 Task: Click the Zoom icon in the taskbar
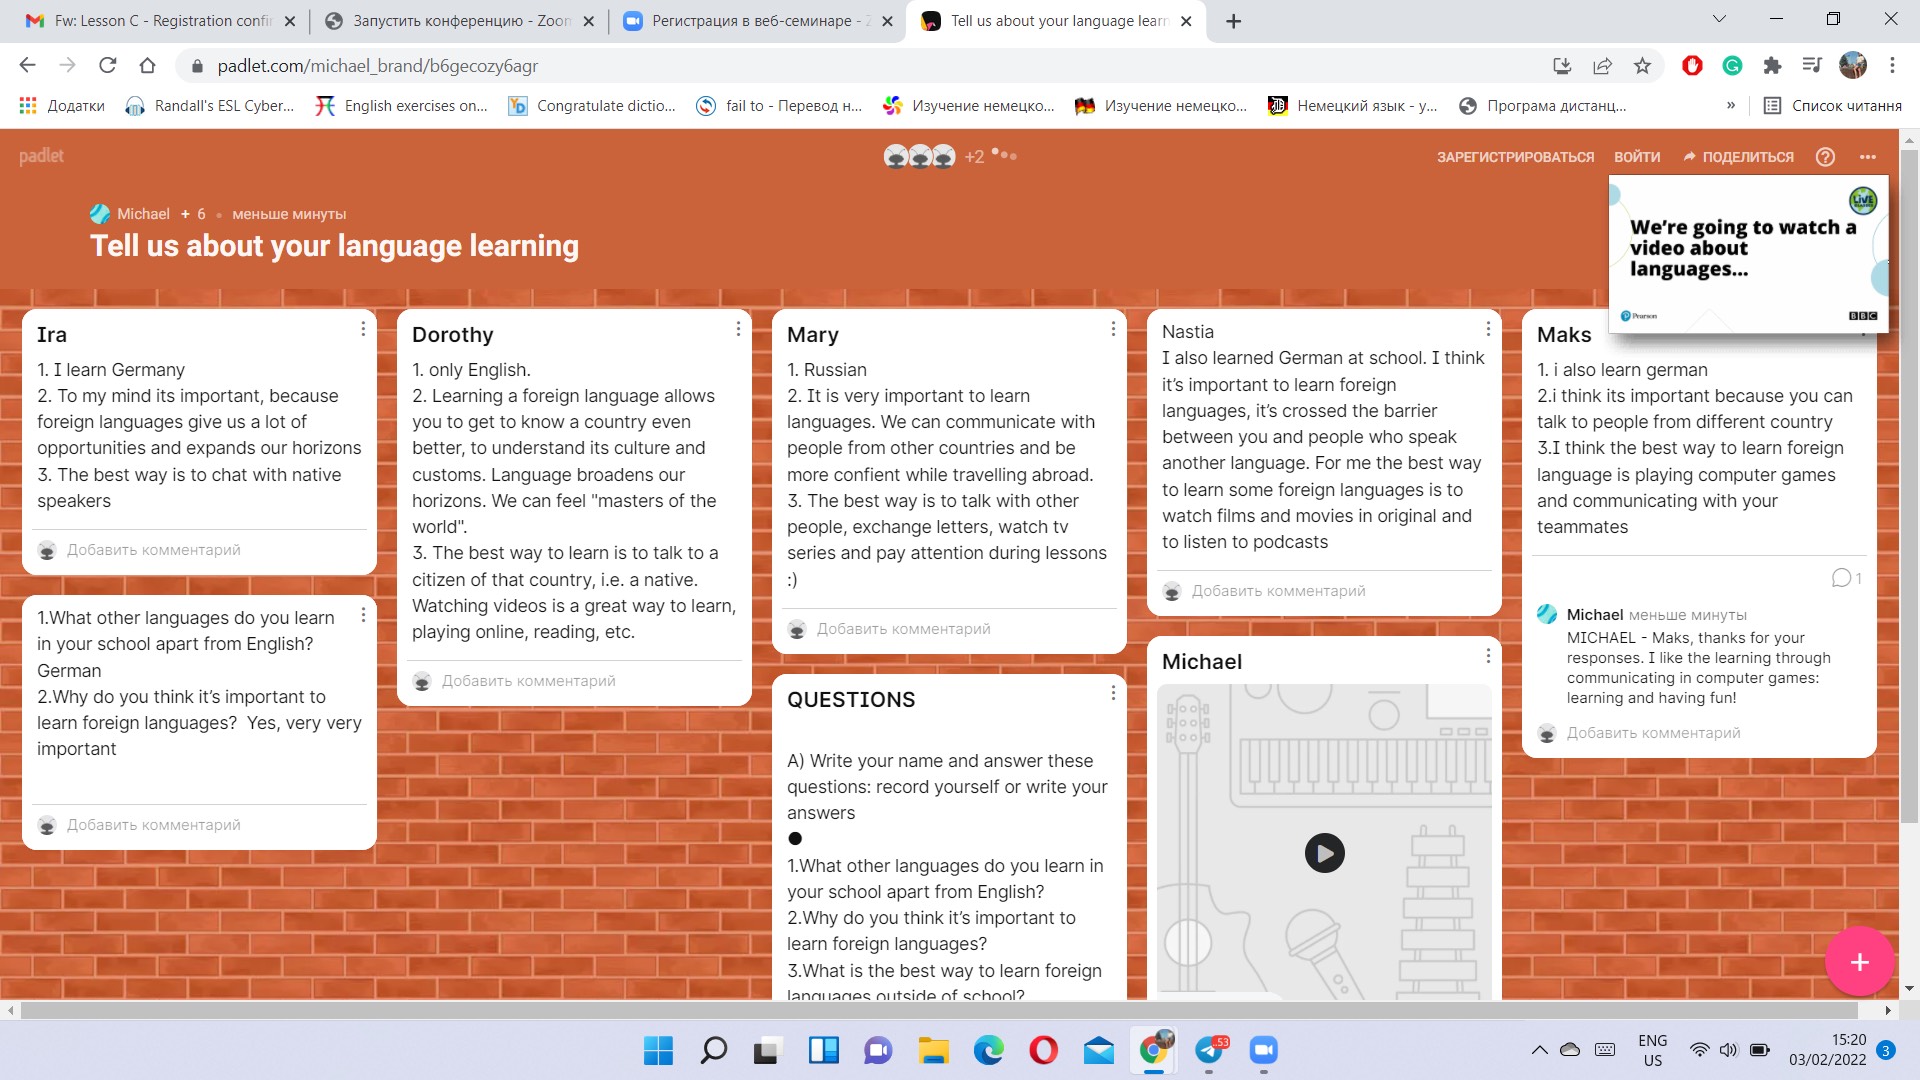point(1263,1050)
